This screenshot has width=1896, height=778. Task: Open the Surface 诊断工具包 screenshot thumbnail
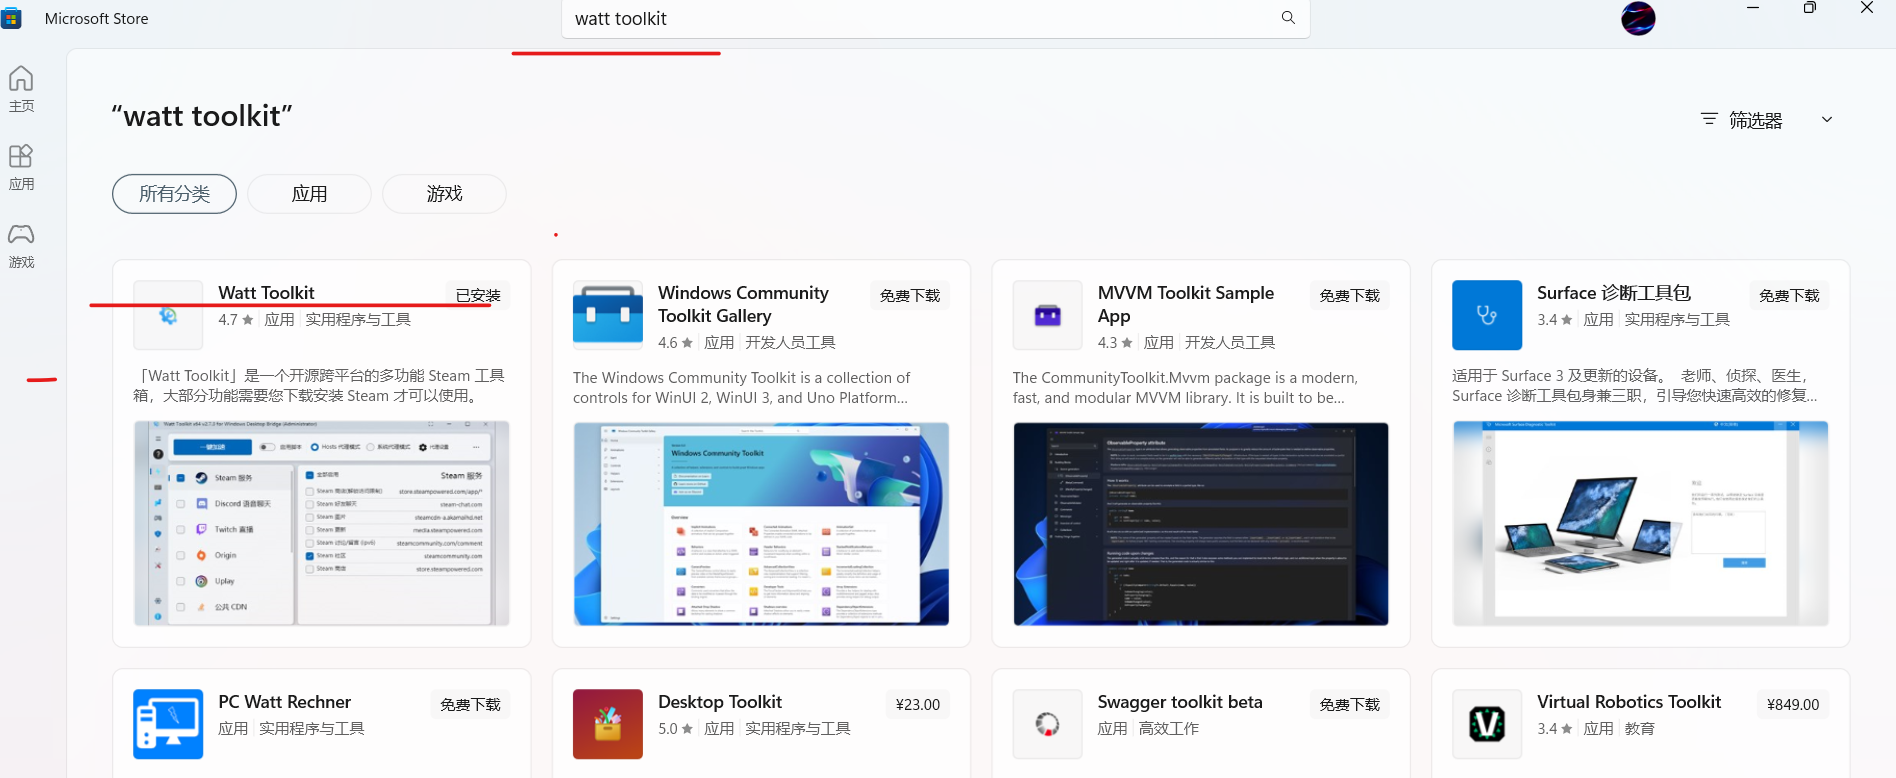click(1641, 523)
